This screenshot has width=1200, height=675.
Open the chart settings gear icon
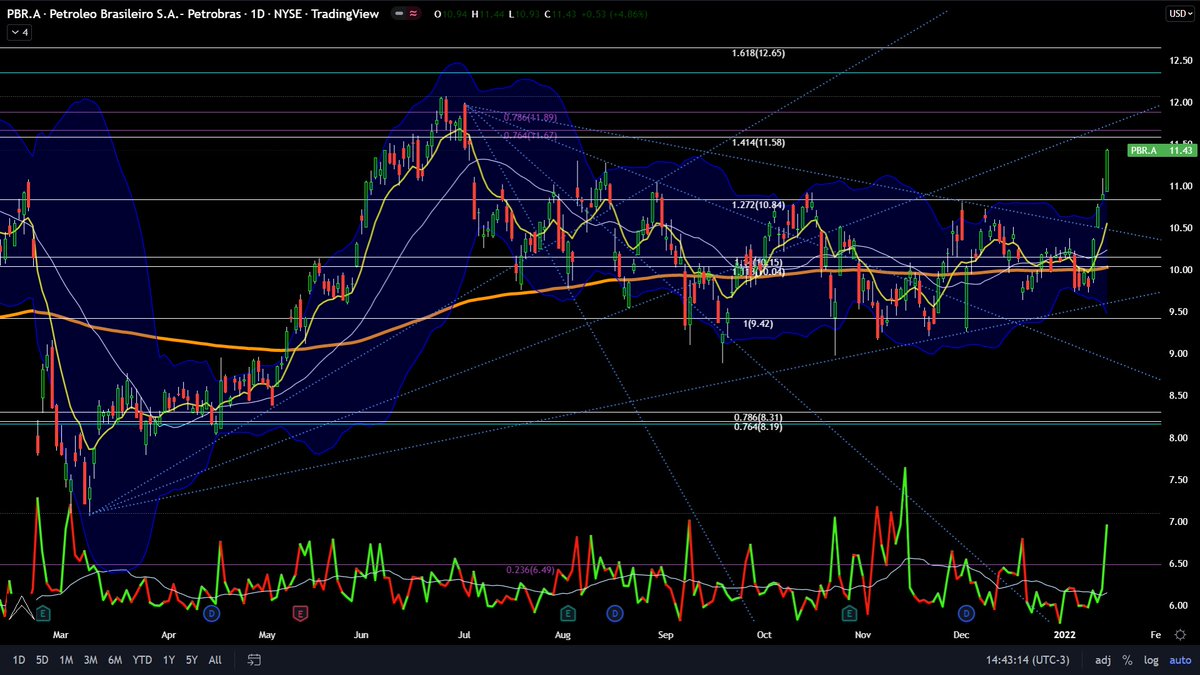click(x=1181, y=634)
